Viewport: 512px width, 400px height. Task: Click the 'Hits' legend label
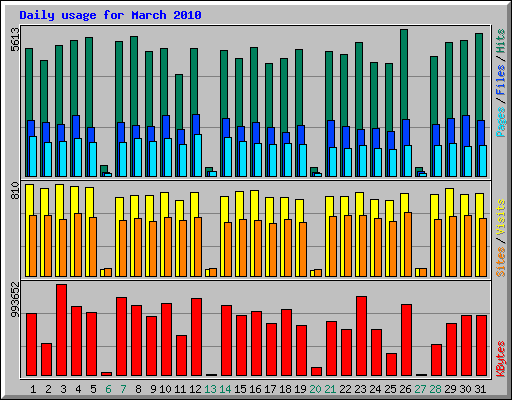pyautogui.click(x=501, y=41)
